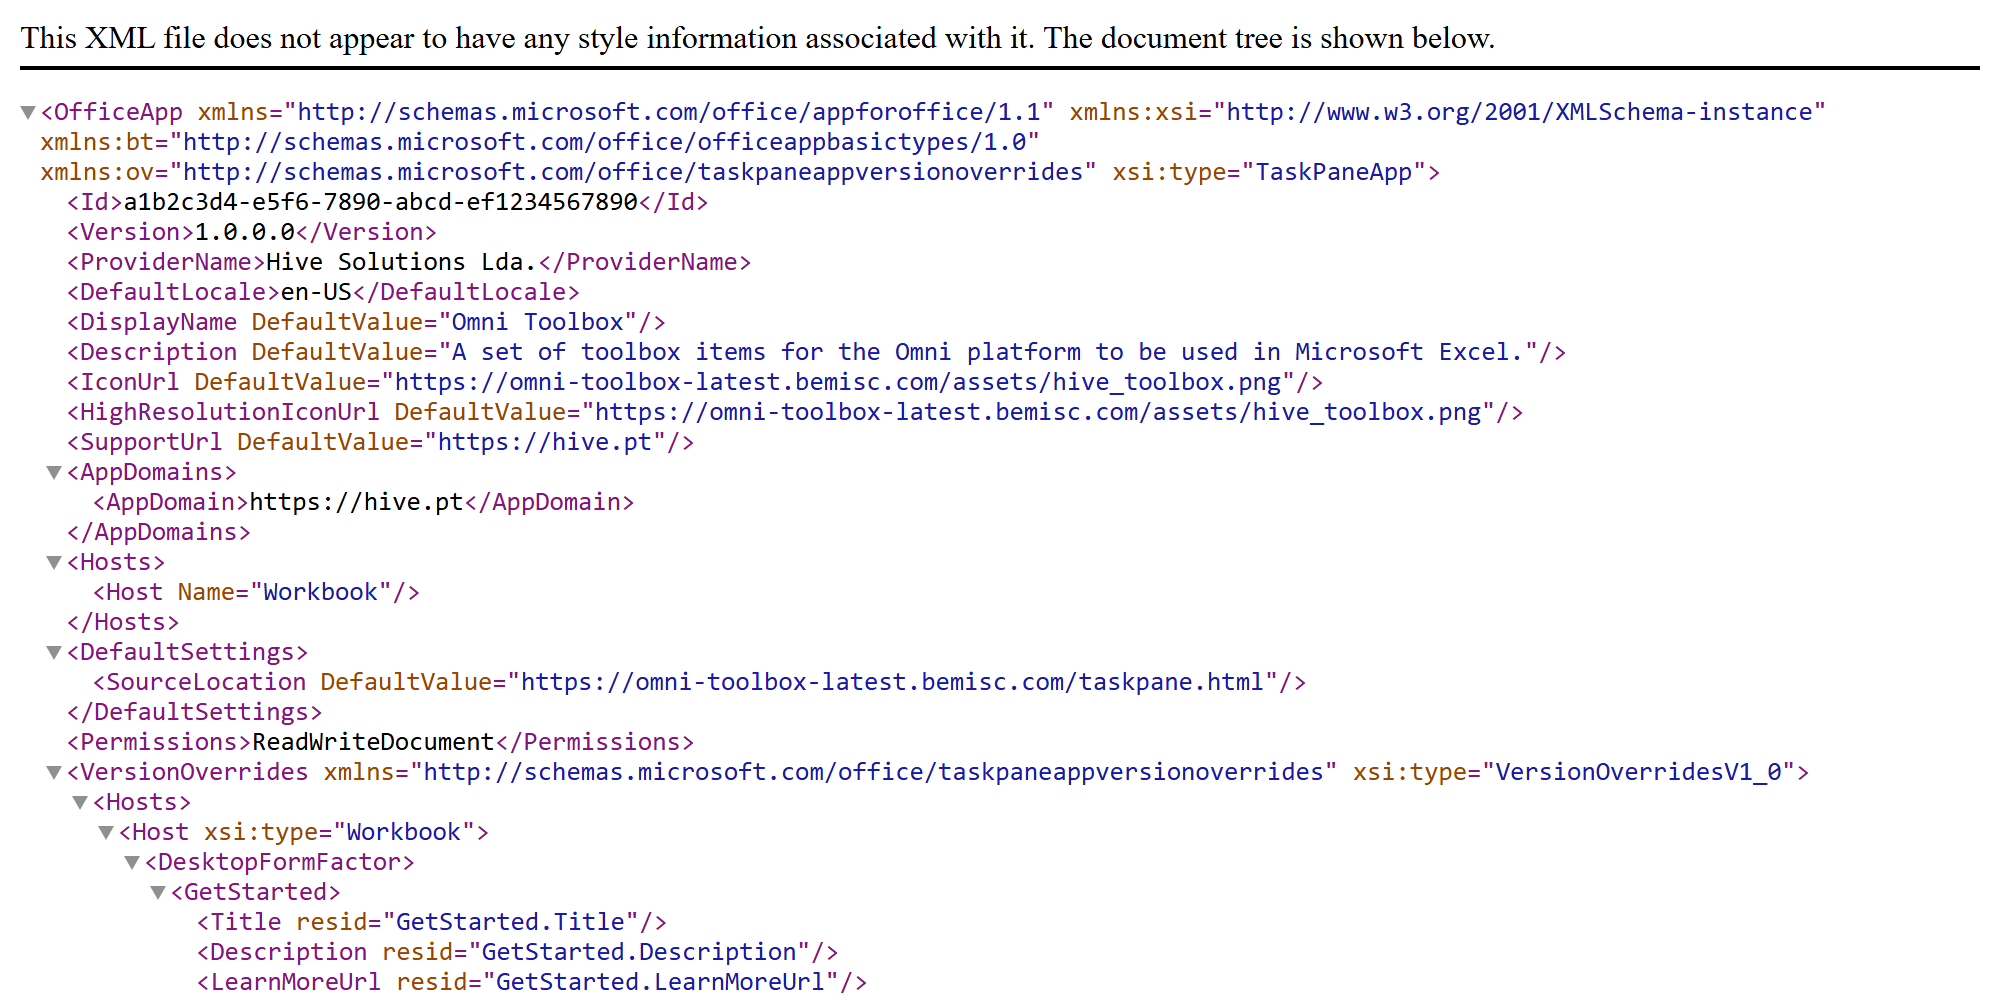This screenshot has width=2000, height=1000.
Task: Click the HighResolutionIconUrl hive_toolbox.png value
Action: click(x=1038, y=412)
